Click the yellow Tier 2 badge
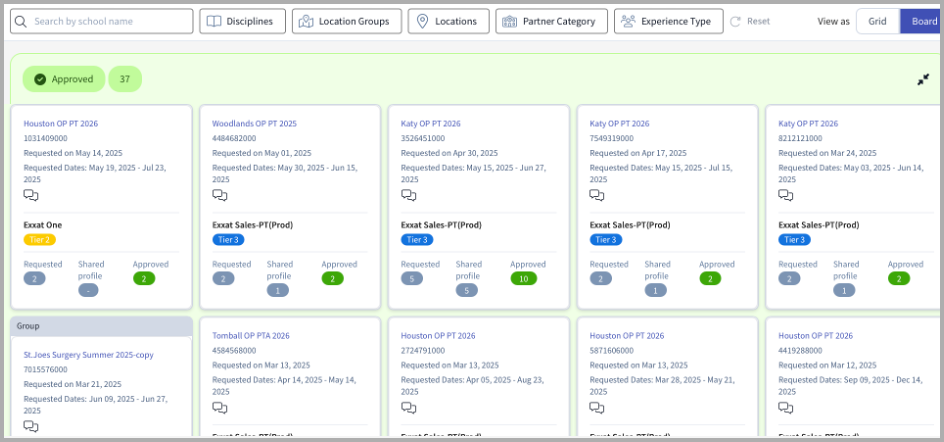Screen dimensions: 944x442 [x=40, y=240]
